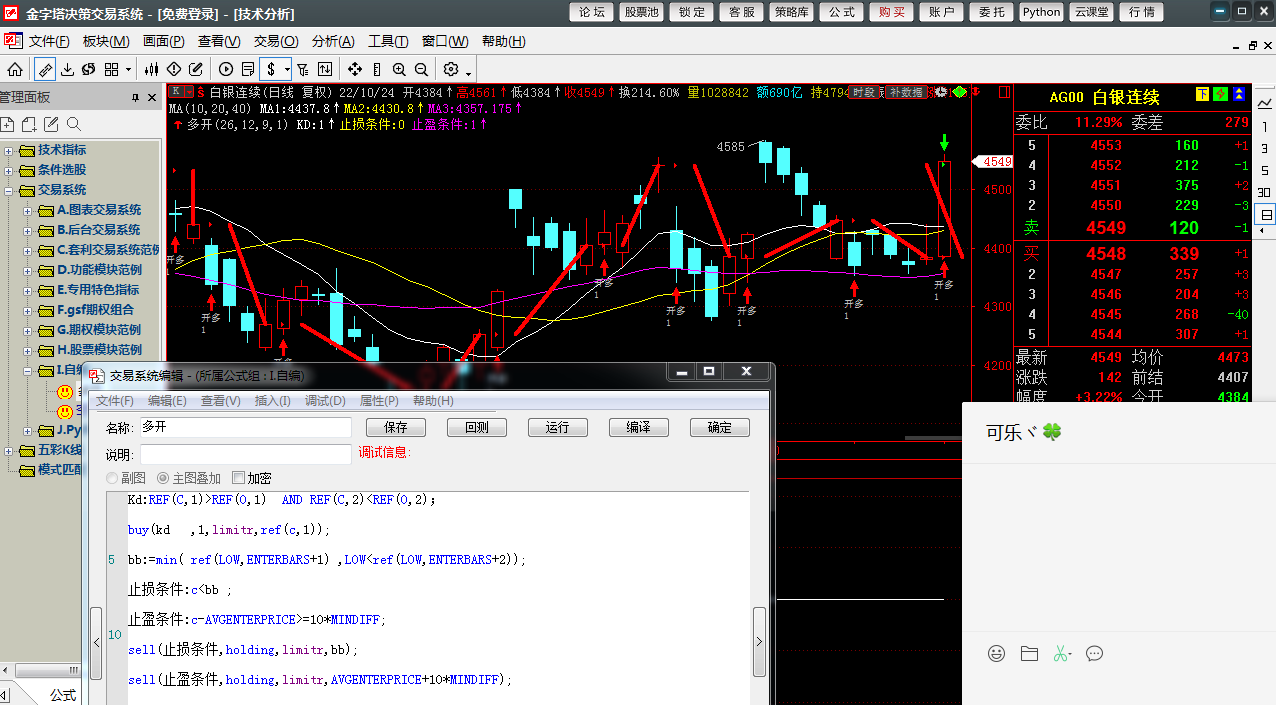Click the 回测 backtest button

pos(477,427)
